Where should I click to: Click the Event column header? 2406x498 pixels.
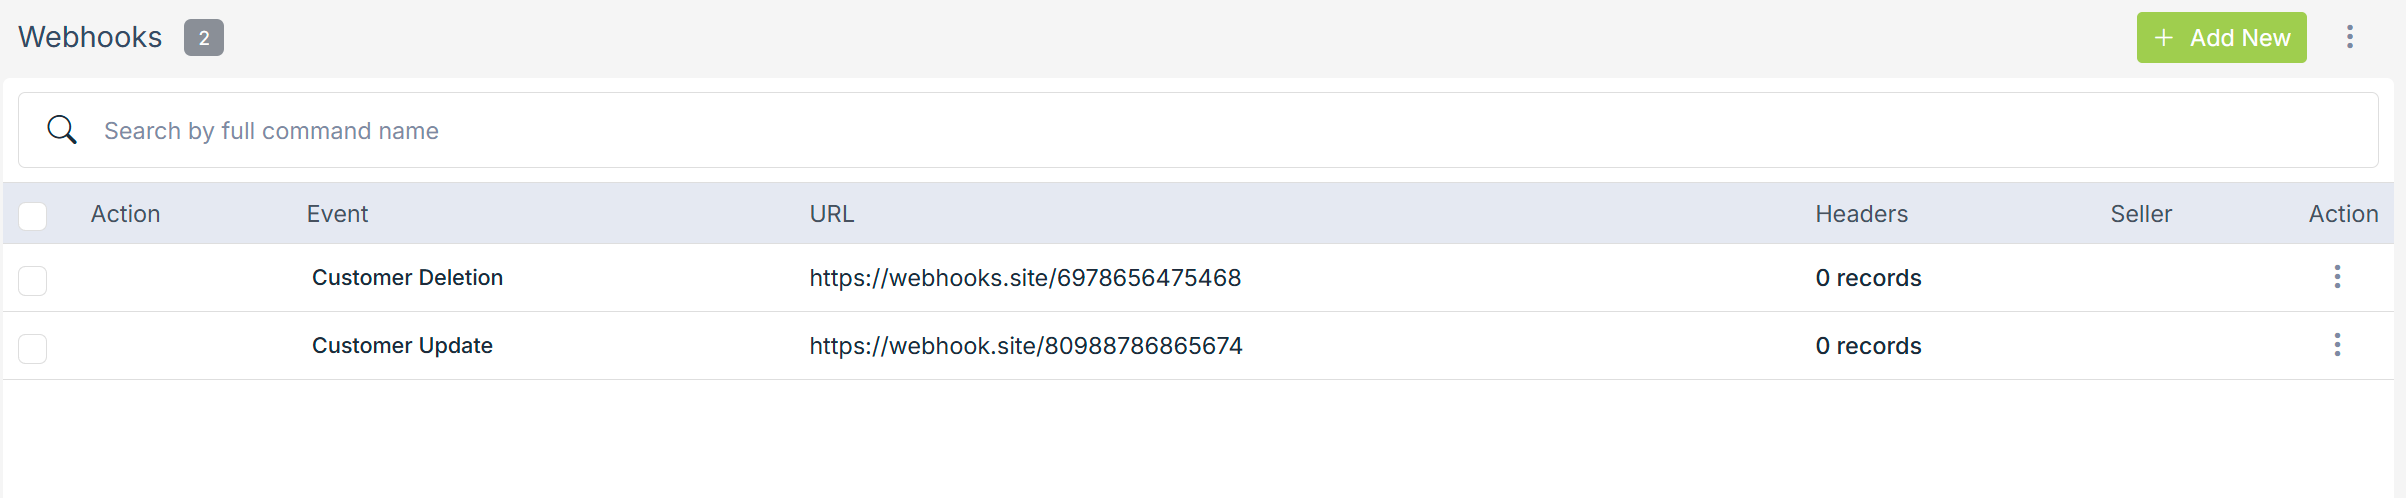(337, 214)
